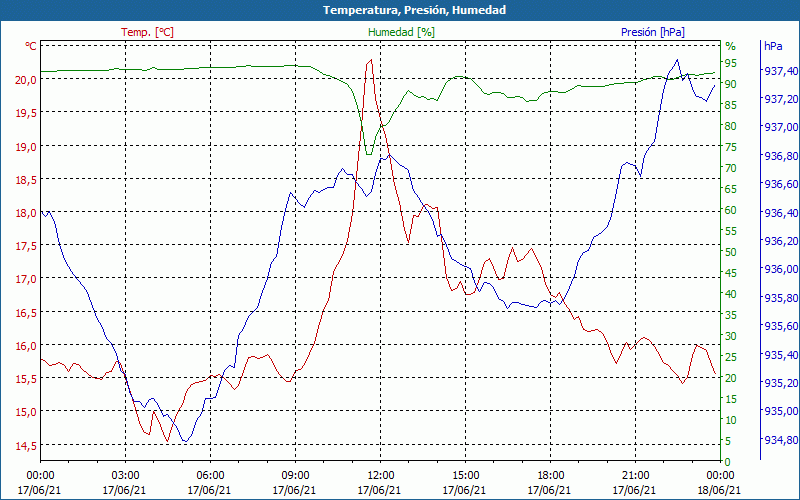Click the '15,0' temperature axis value
800x500 pixels.
click(x=26, y=412)
